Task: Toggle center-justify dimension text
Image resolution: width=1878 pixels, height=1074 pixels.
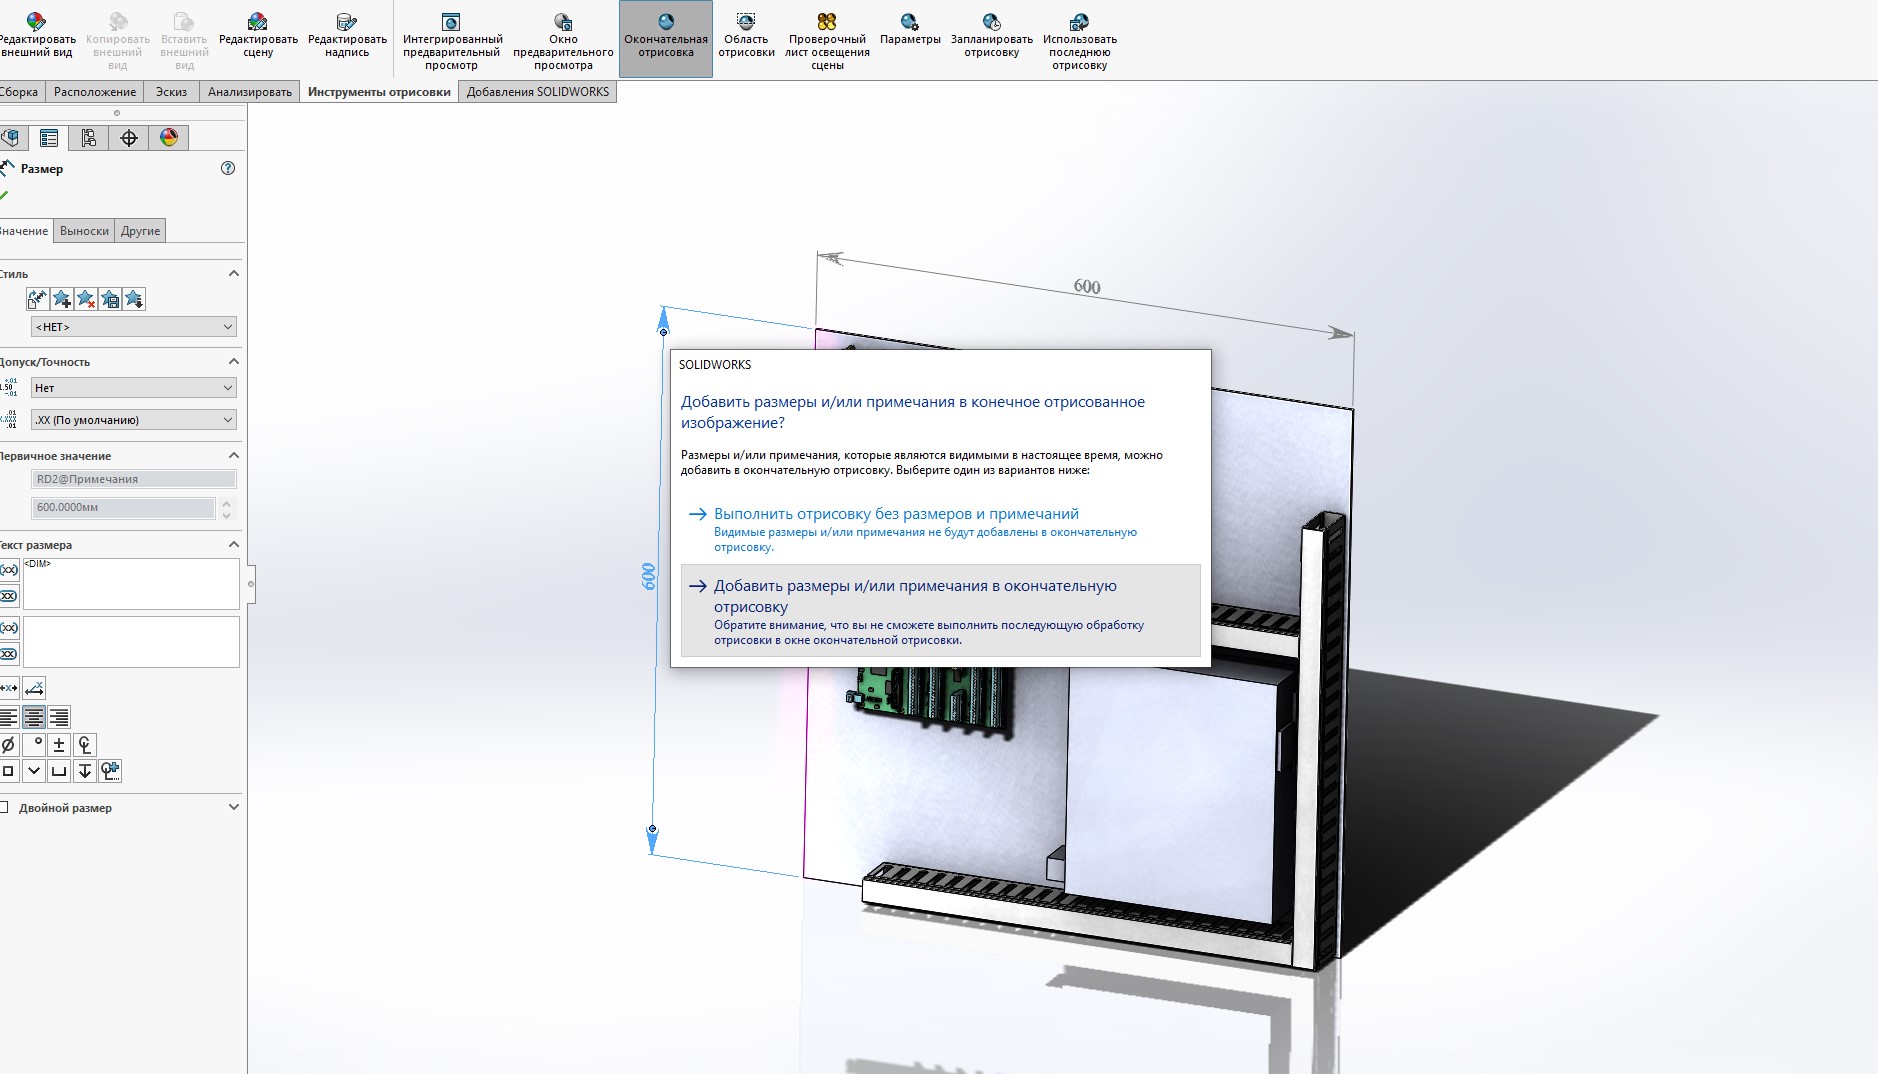Action: click(34, 717)
